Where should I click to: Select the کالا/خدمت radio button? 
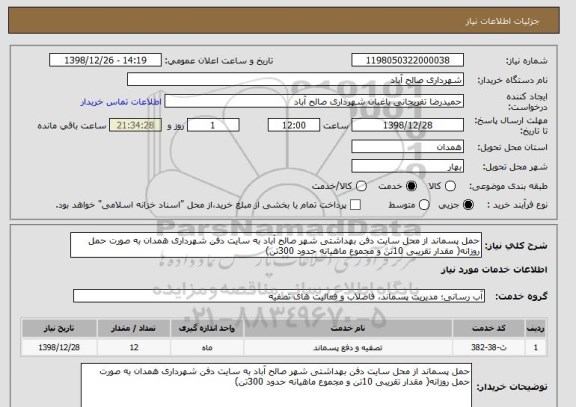[361, 186]
